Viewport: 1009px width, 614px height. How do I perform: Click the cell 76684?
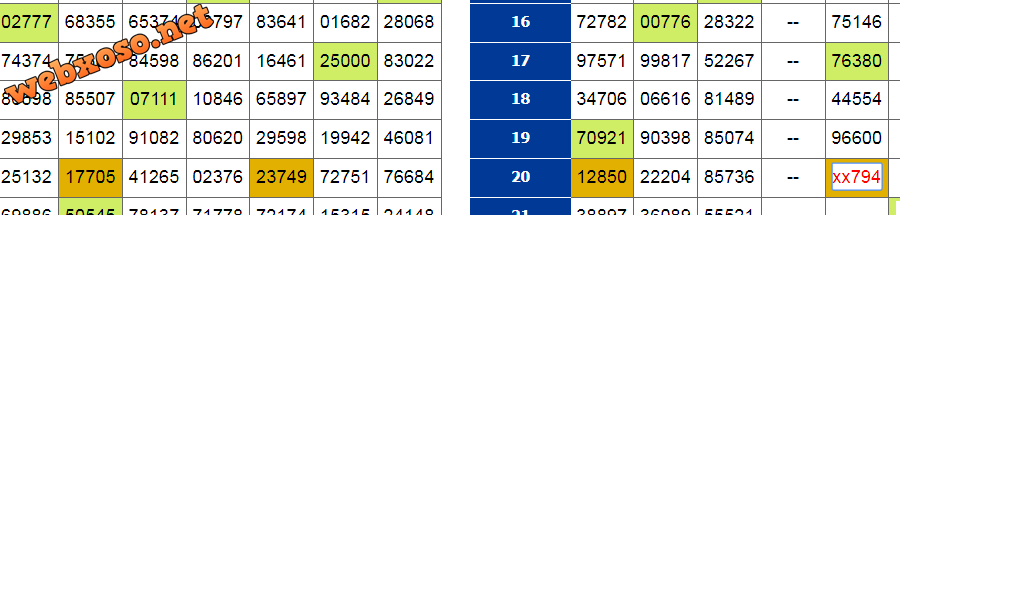tap(409, 178)
